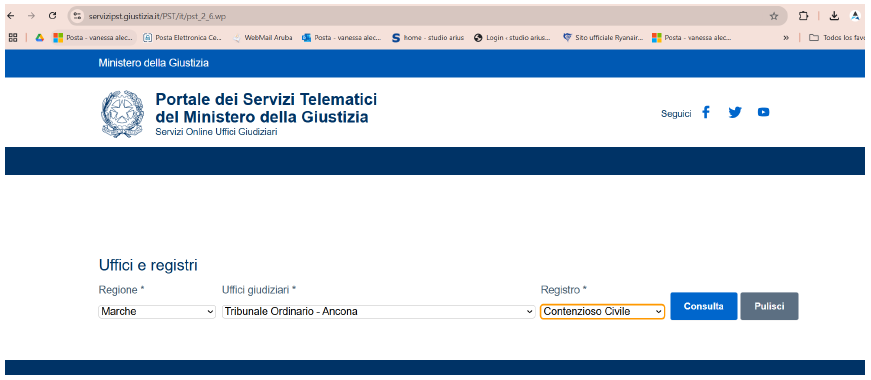Show more bookmarks with the chevron
Screen dimensions: 871x380
pos(786,38)
